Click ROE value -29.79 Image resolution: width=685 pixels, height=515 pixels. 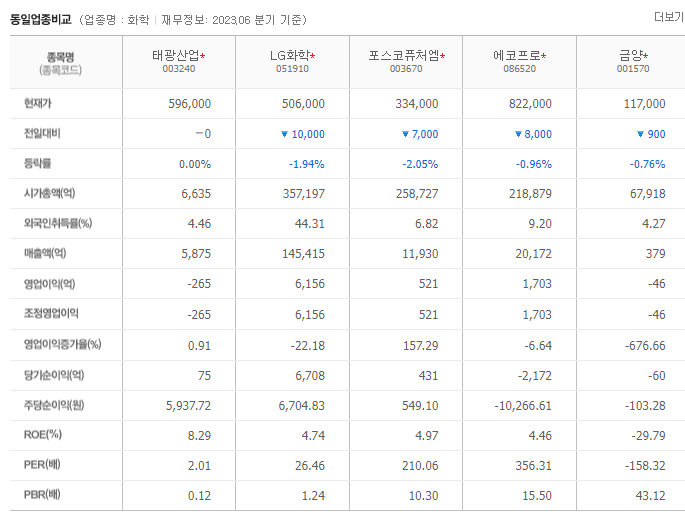[x=648, y=436]
